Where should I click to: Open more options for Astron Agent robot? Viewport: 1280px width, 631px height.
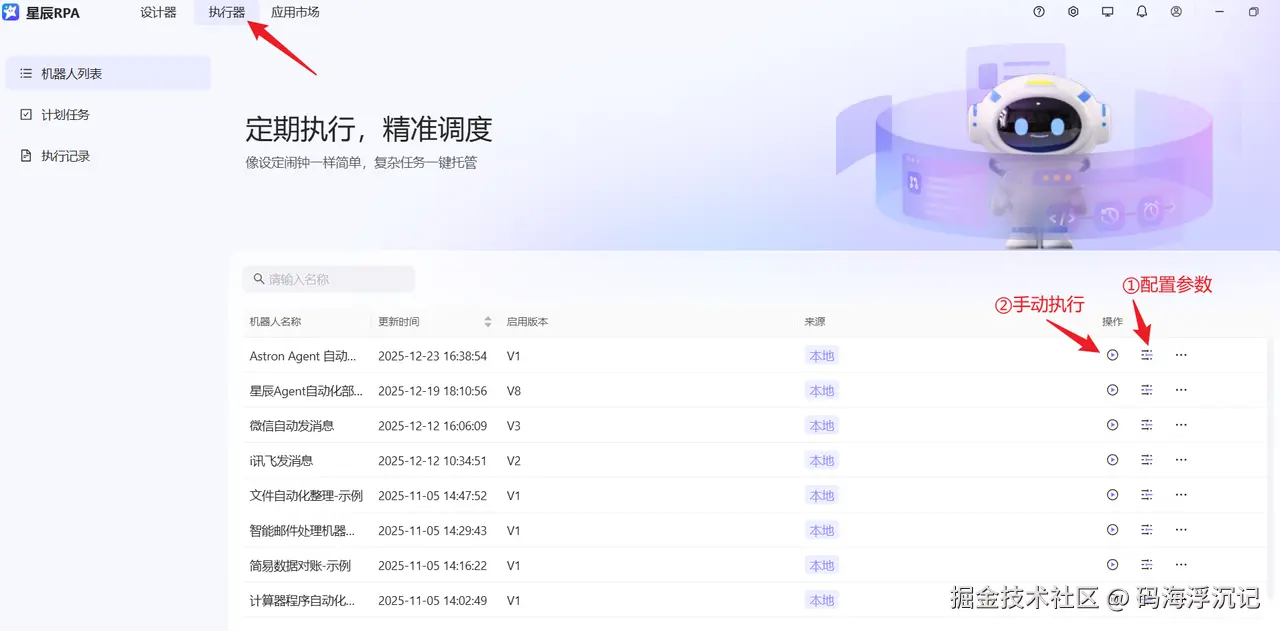click(x=1181, y=355)
